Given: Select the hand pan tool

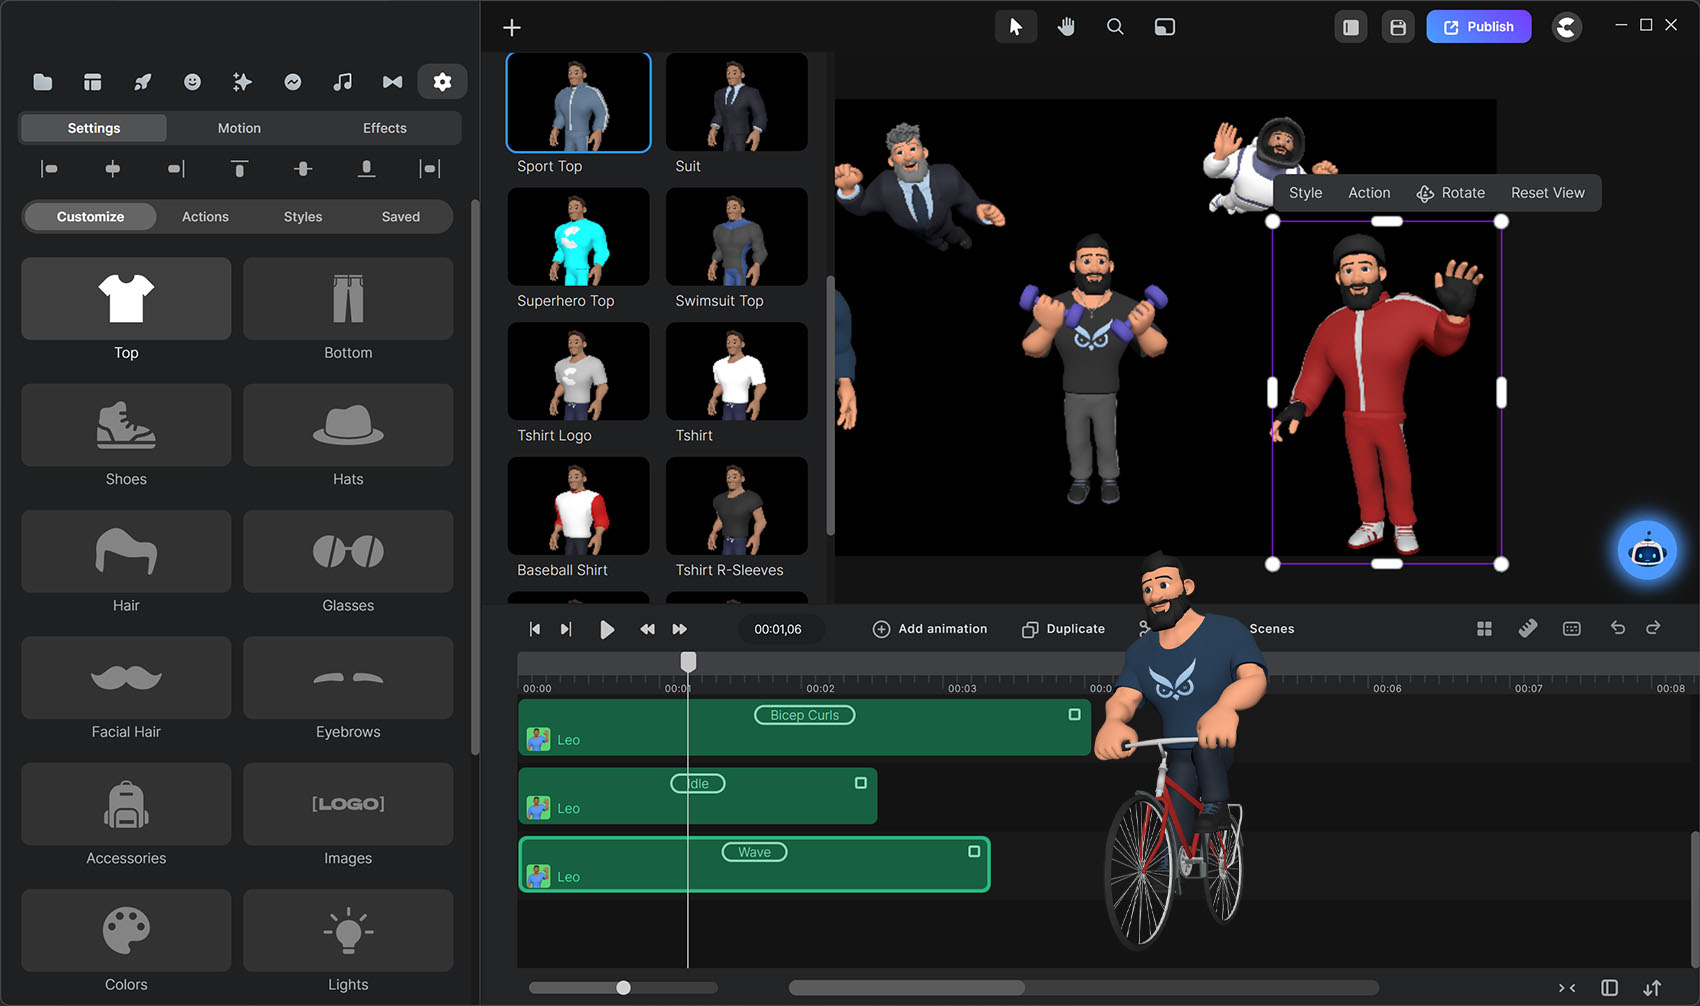Looking at the screenshot, I should point(1066,27).
